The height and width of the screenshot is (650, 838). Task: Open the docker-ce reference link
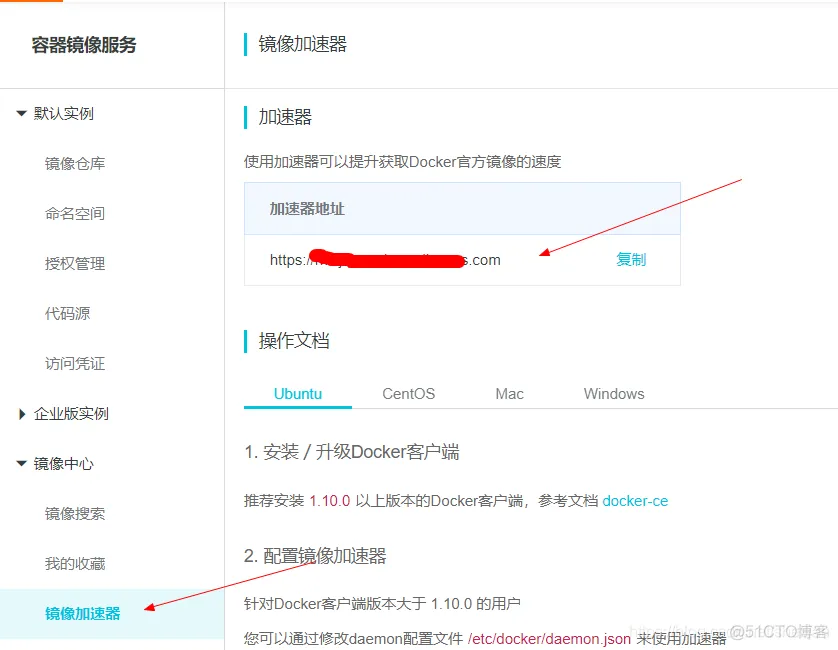635,501
